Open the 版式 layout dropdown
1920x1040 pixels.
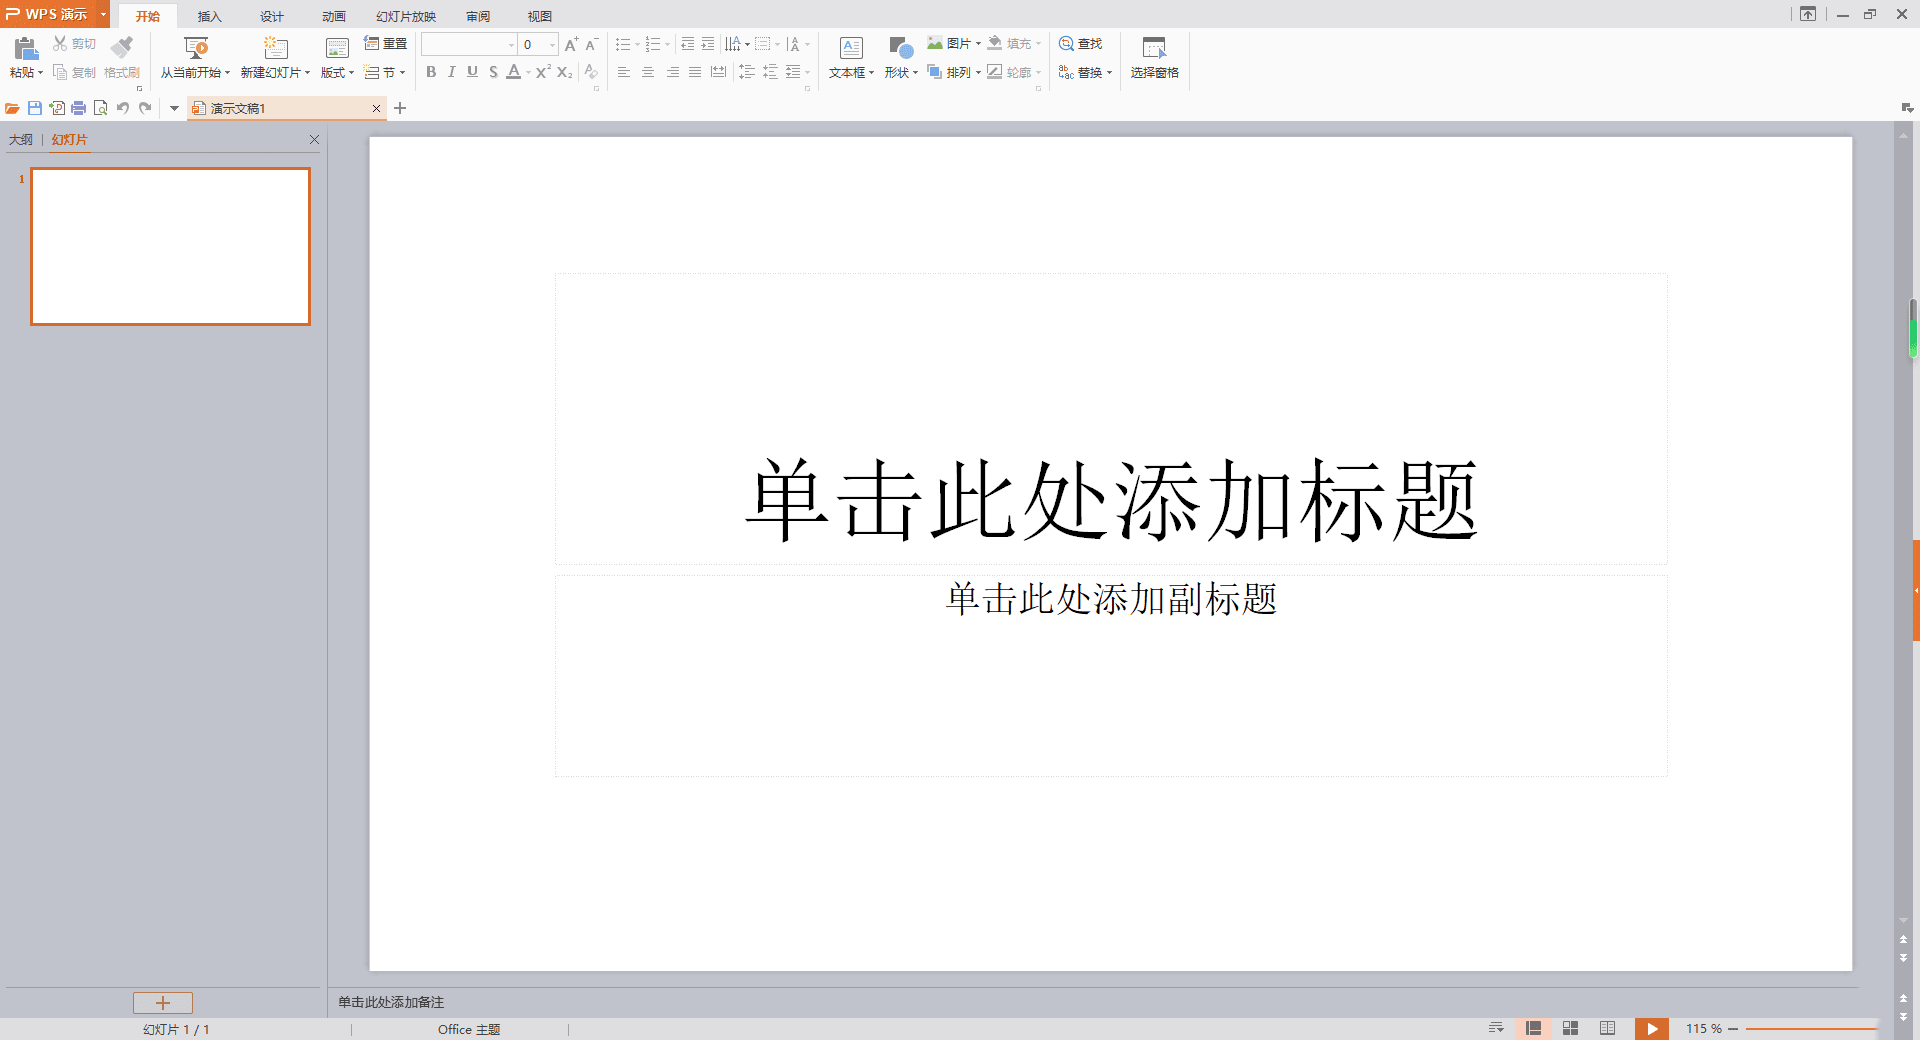click(337, 72)
